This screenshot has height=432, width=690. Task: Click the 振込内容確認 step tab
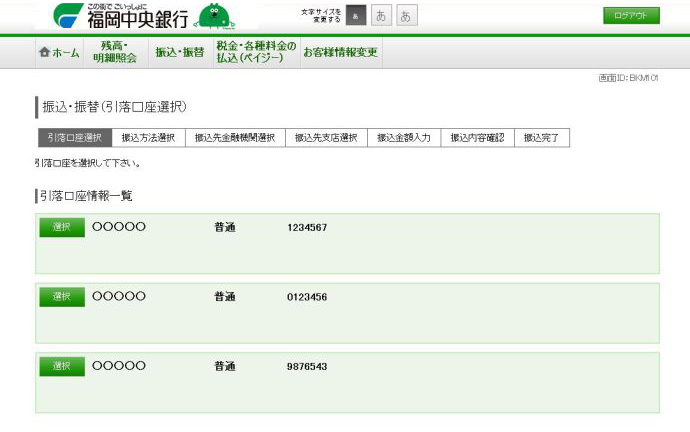pos(477,138)
